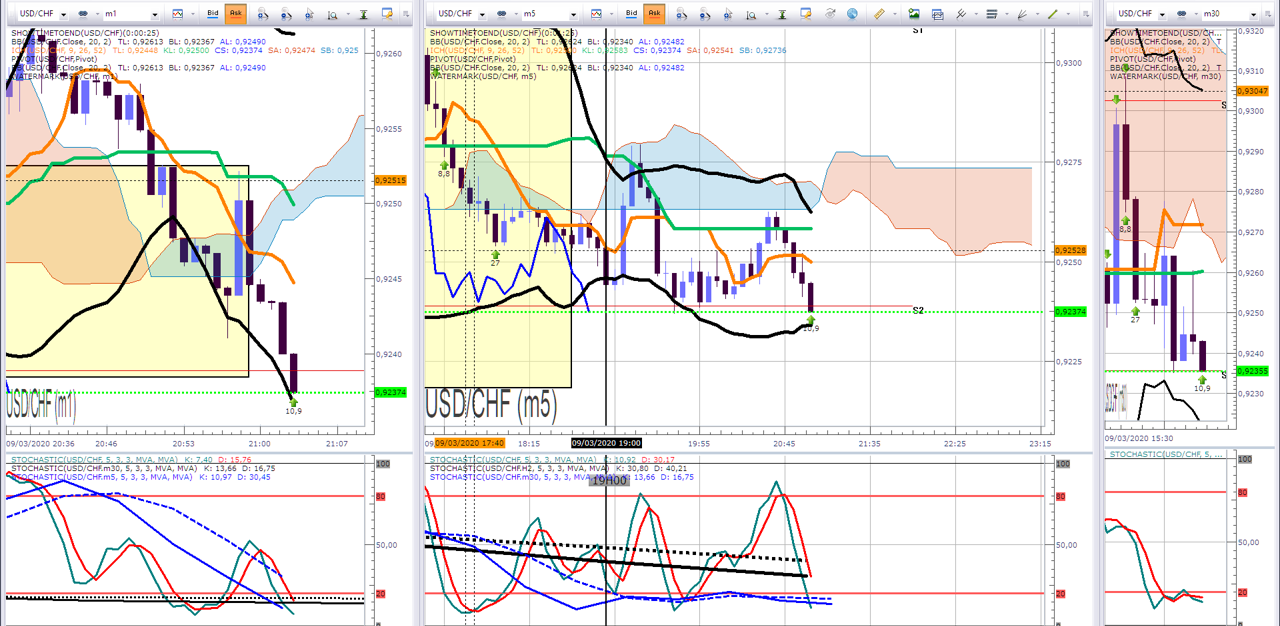Click the chart type icon in m1 toolbar
Viewport: 1280px width, 626px height.
[x=178, y=14]
